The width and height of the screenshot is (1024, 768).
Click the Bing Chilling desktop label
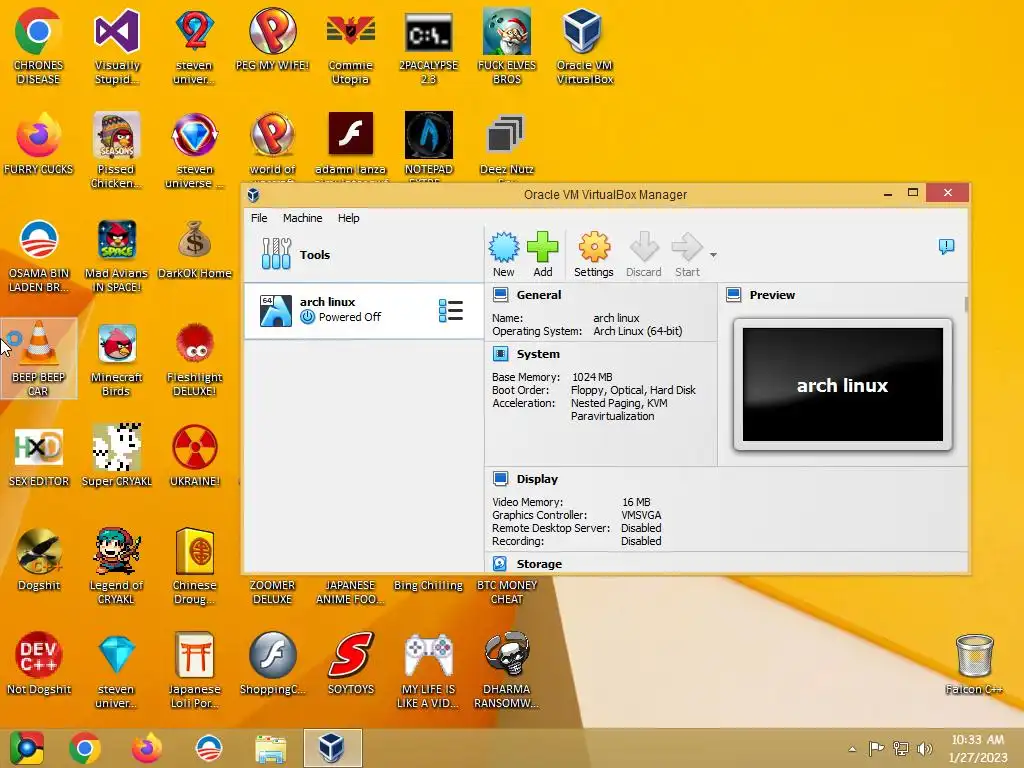click(428, 585)
